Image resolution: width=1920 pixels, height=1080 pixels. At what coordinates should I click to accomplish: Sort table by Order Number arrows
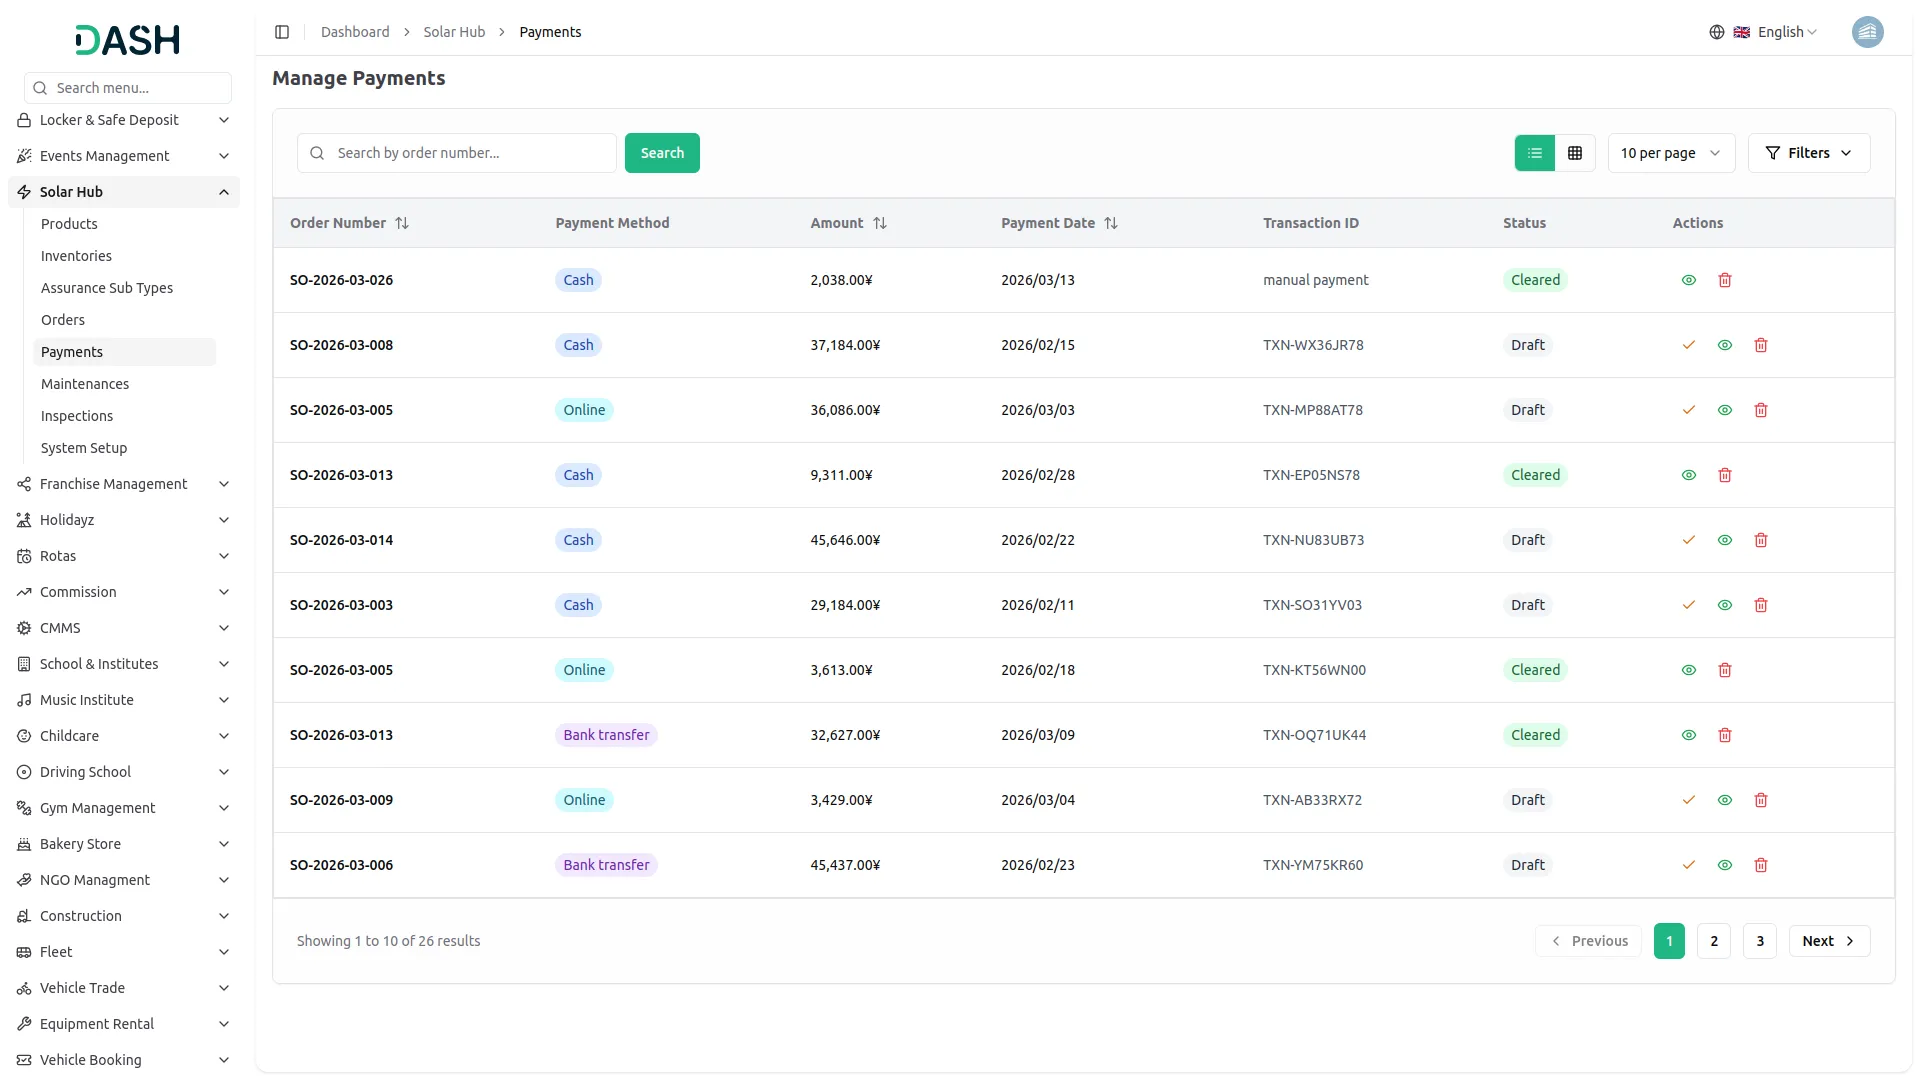401,223
